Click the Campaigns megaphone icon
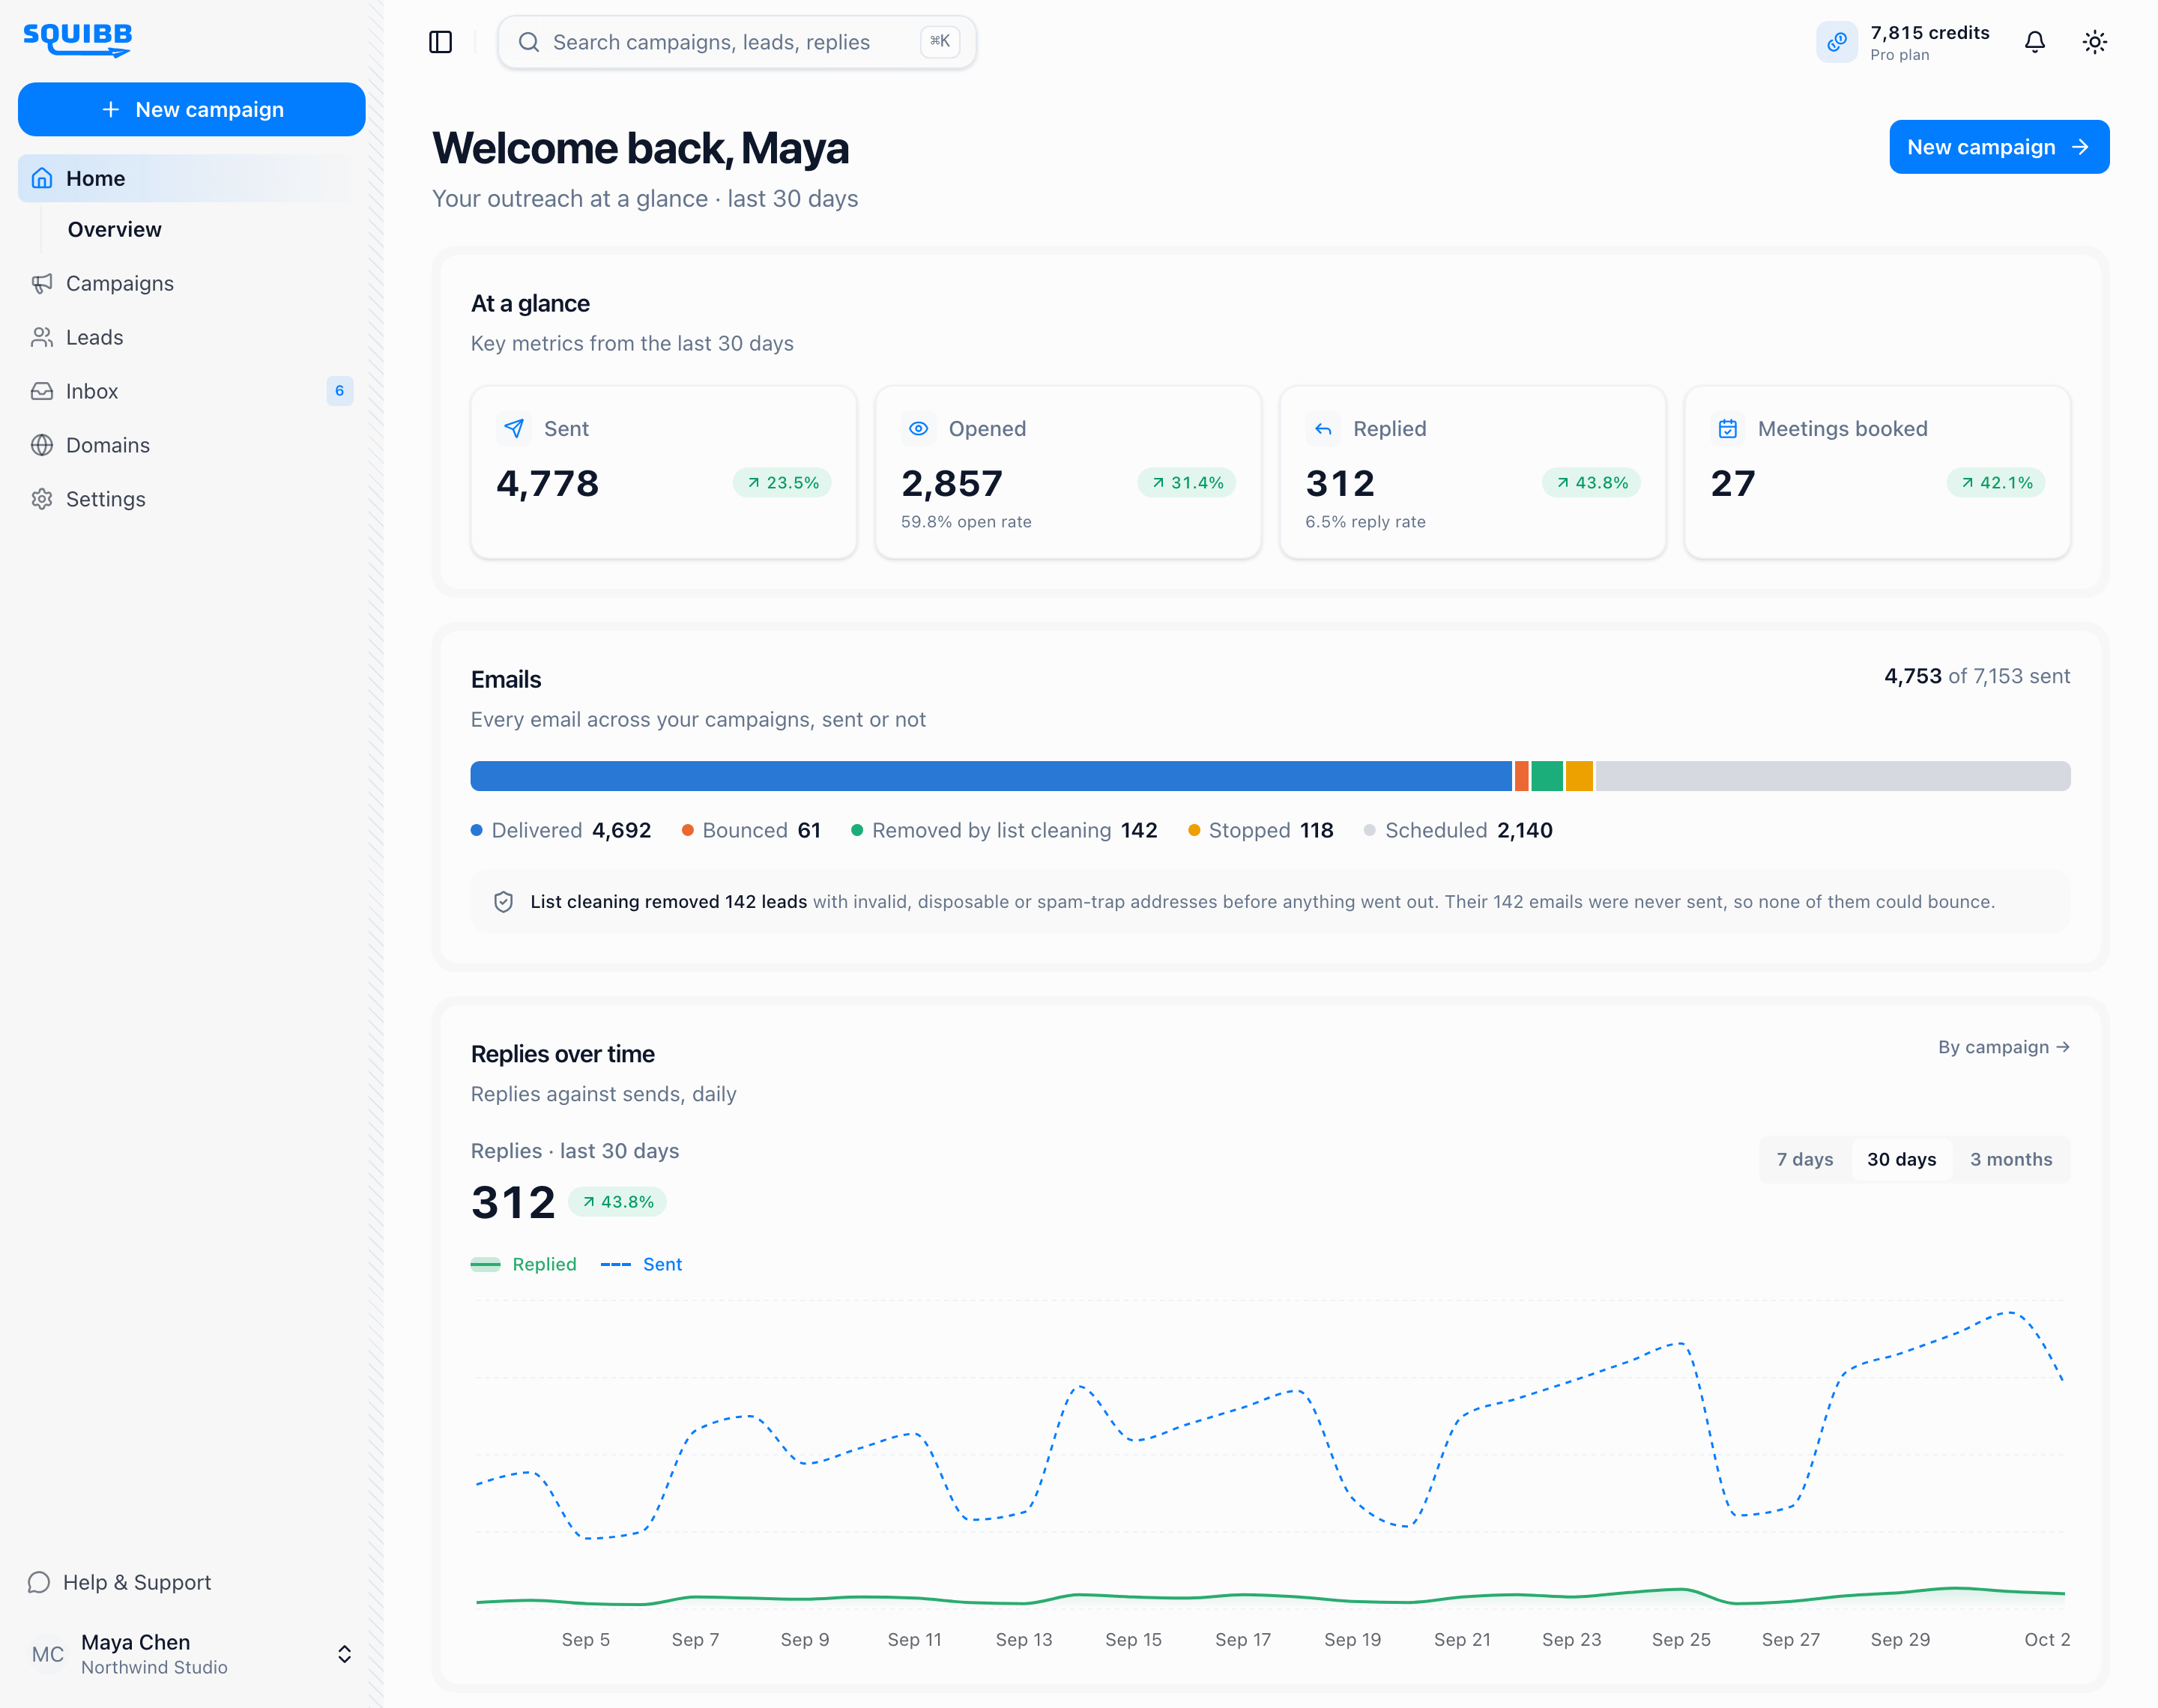The height and width of the screenshot is (1708, 2158). click(x=42, y=284)
